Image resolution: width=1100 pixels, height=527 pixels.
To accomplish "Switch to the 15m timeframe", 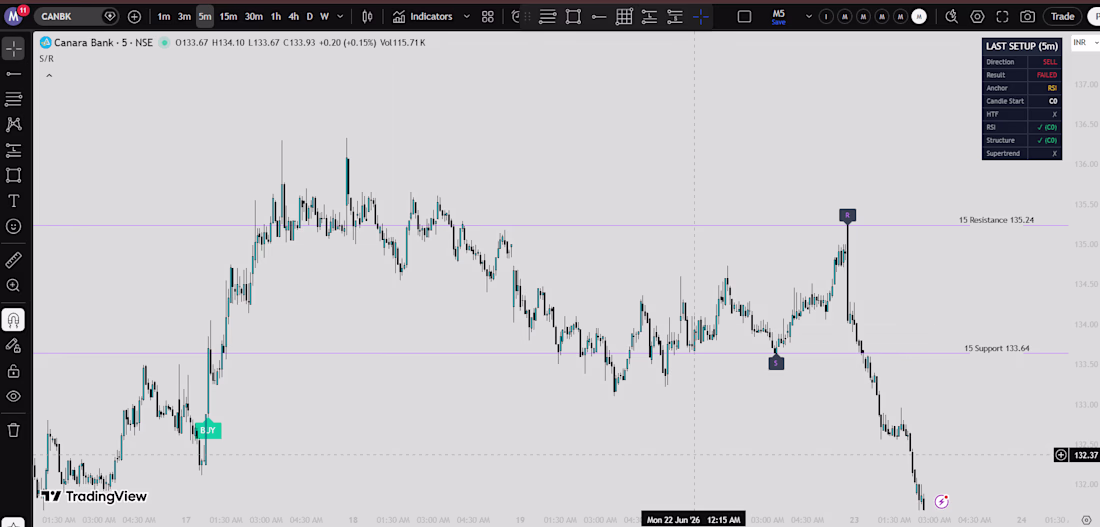I will pos(228,16).
